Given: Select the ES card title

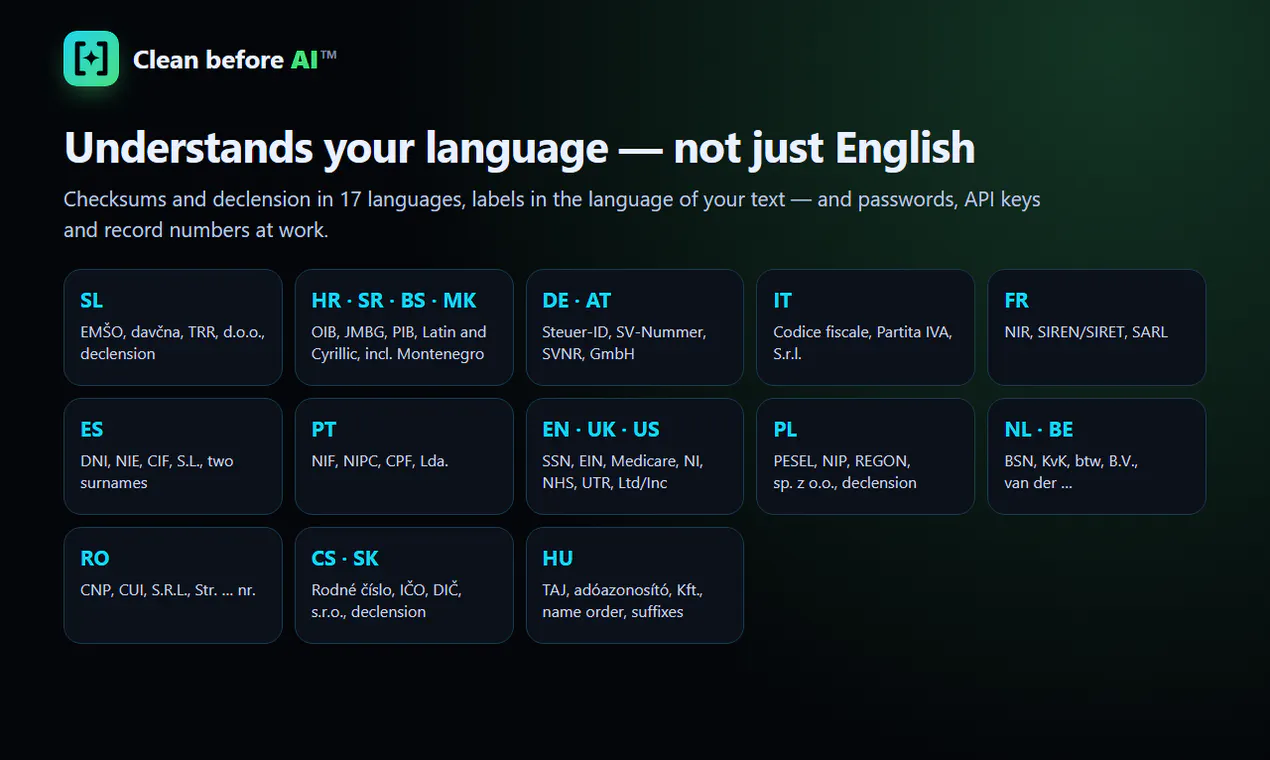Looking at the screenshot, I should (x=91, y=429).
